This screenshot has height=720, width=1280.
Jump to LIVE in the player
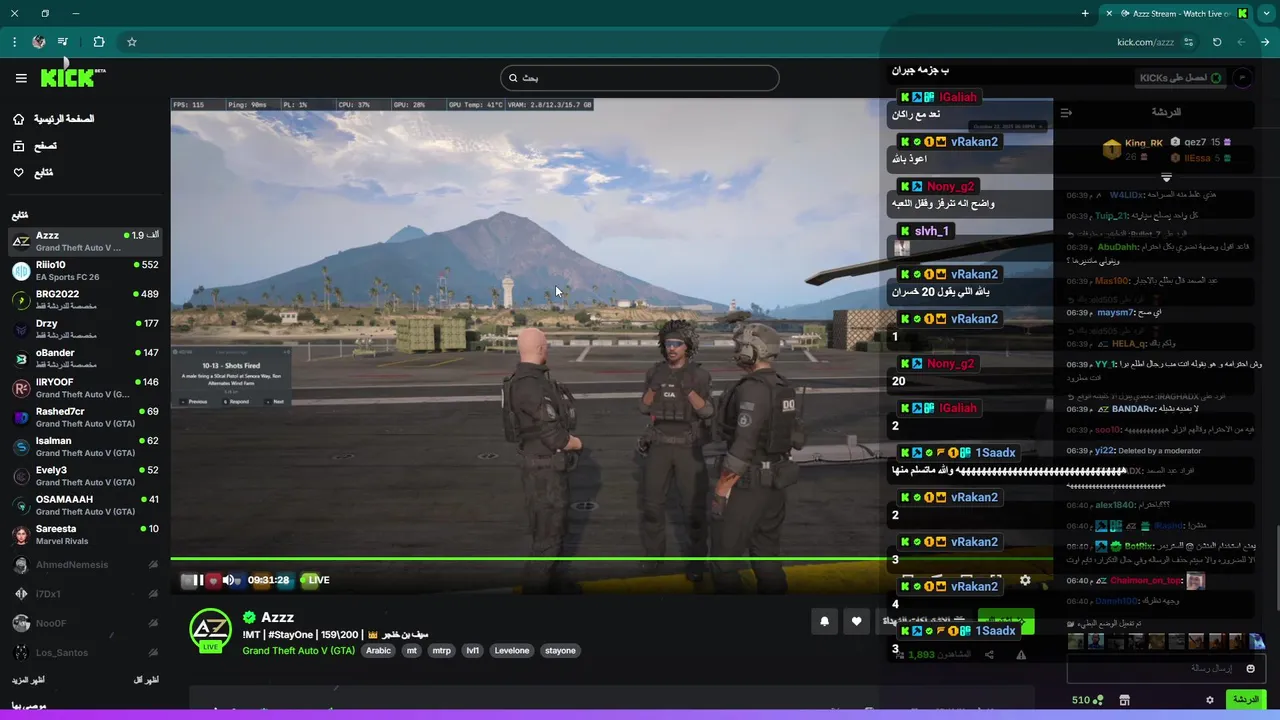coord(315,580)
